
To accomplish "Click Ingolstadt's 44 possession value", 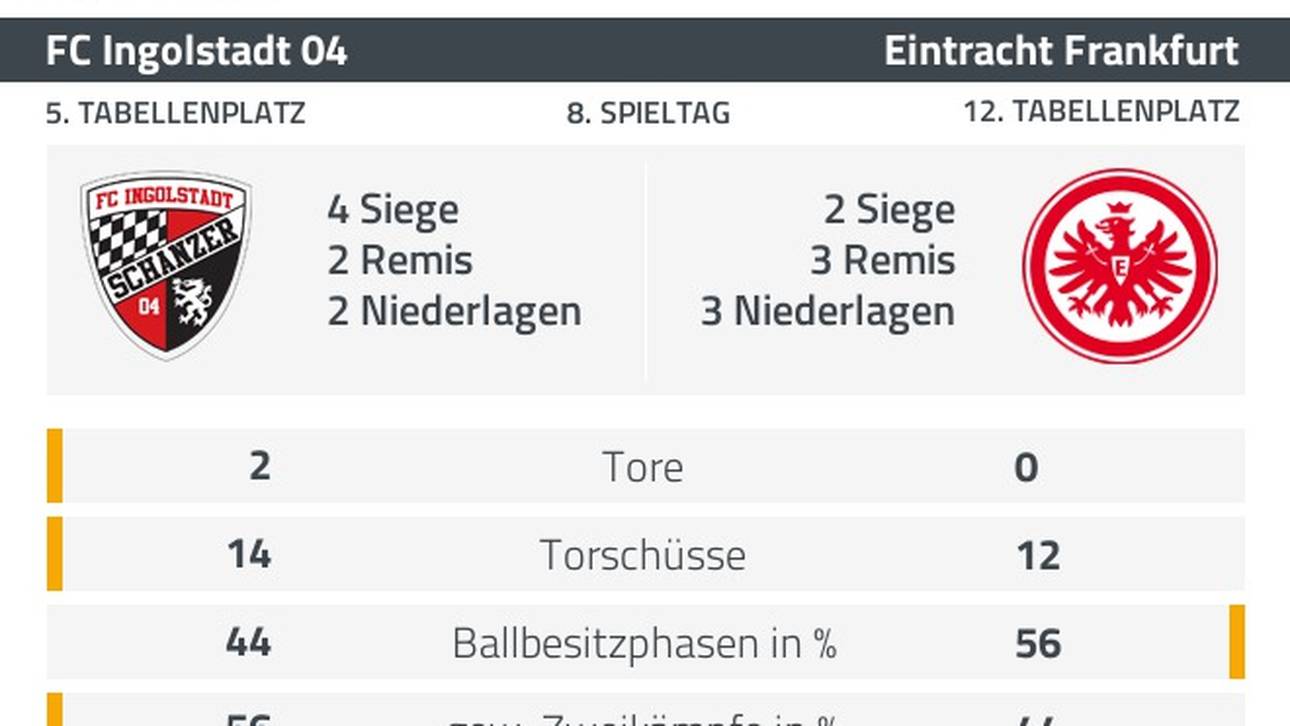I will 248,642.
